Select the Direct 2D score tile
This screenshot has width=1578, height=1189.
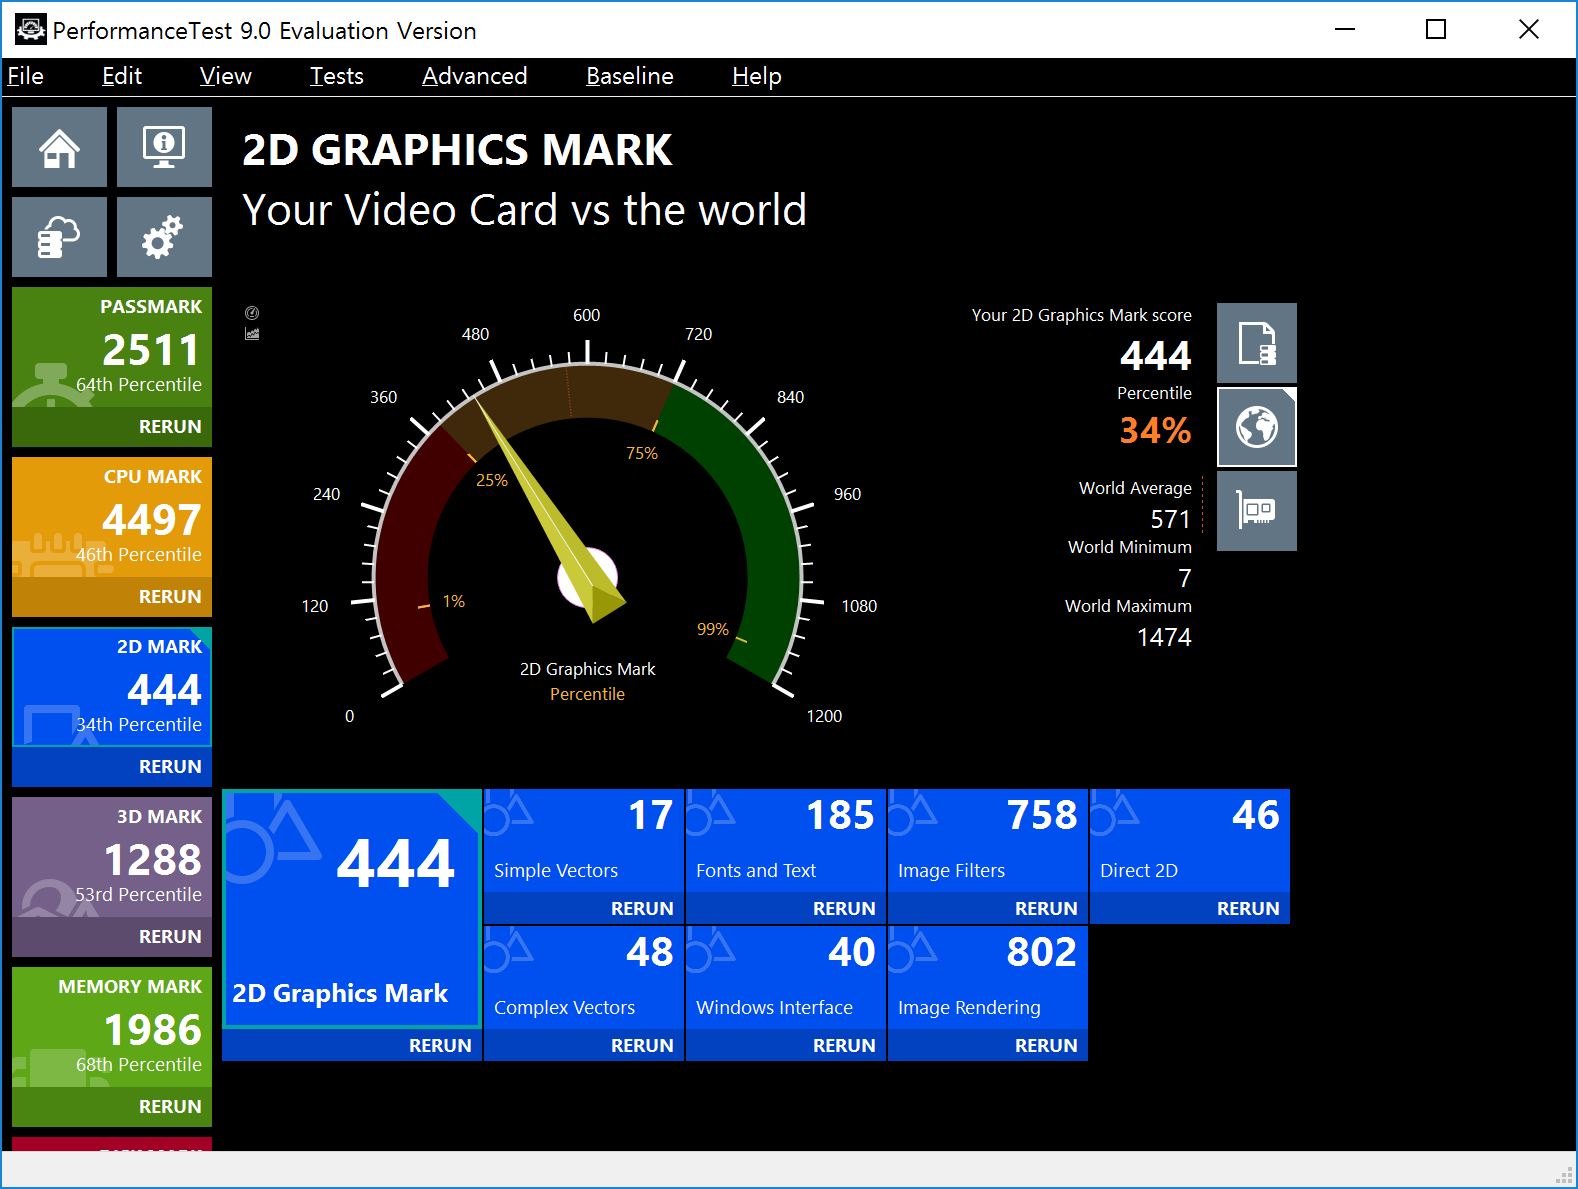point(1190,840)
